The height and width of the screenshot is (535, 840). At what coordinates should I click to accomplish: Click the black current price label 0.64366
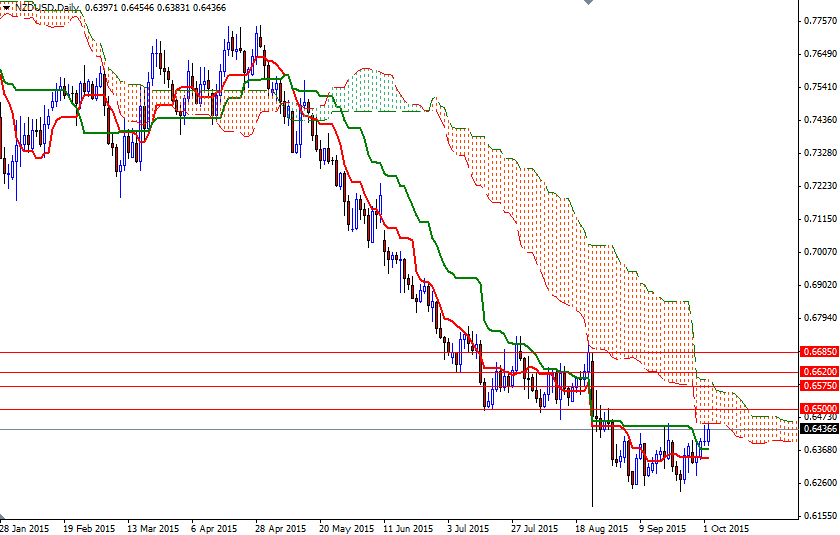coord(819,429)
